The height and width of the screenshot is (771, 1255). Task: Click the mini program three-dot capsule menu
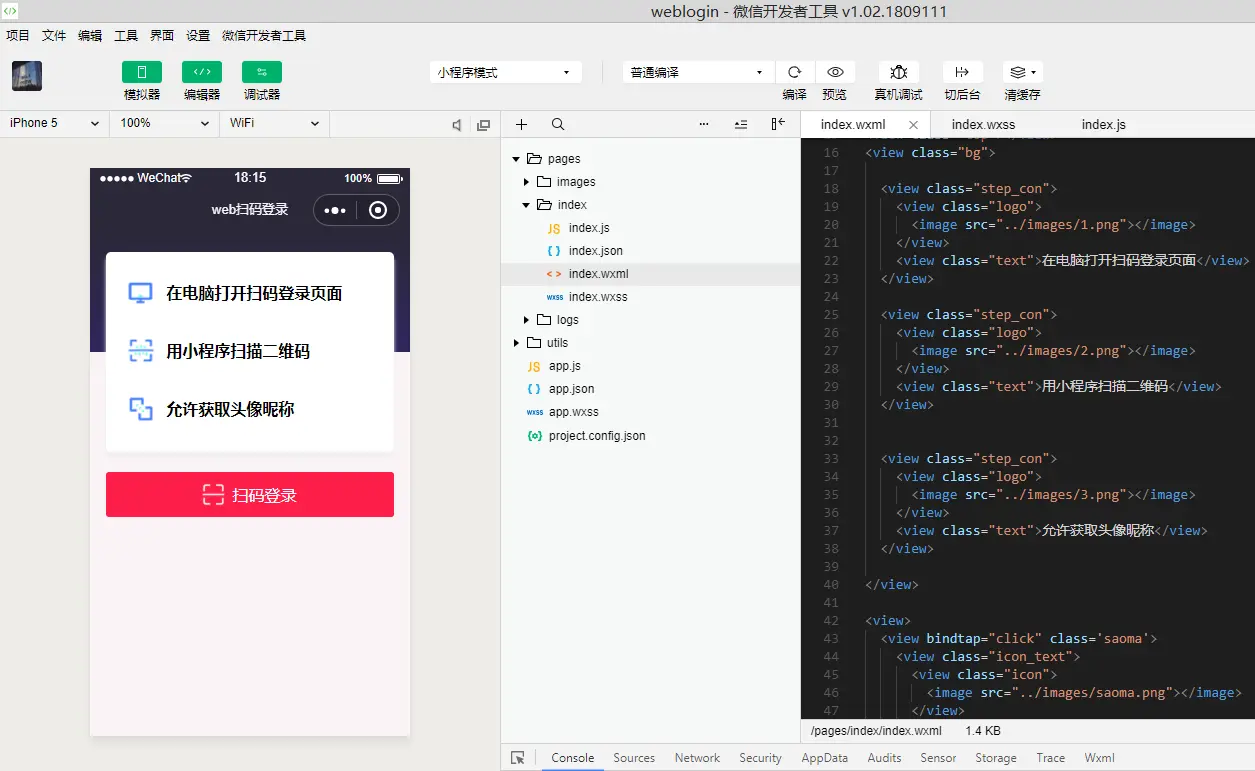tap(335, 210)
